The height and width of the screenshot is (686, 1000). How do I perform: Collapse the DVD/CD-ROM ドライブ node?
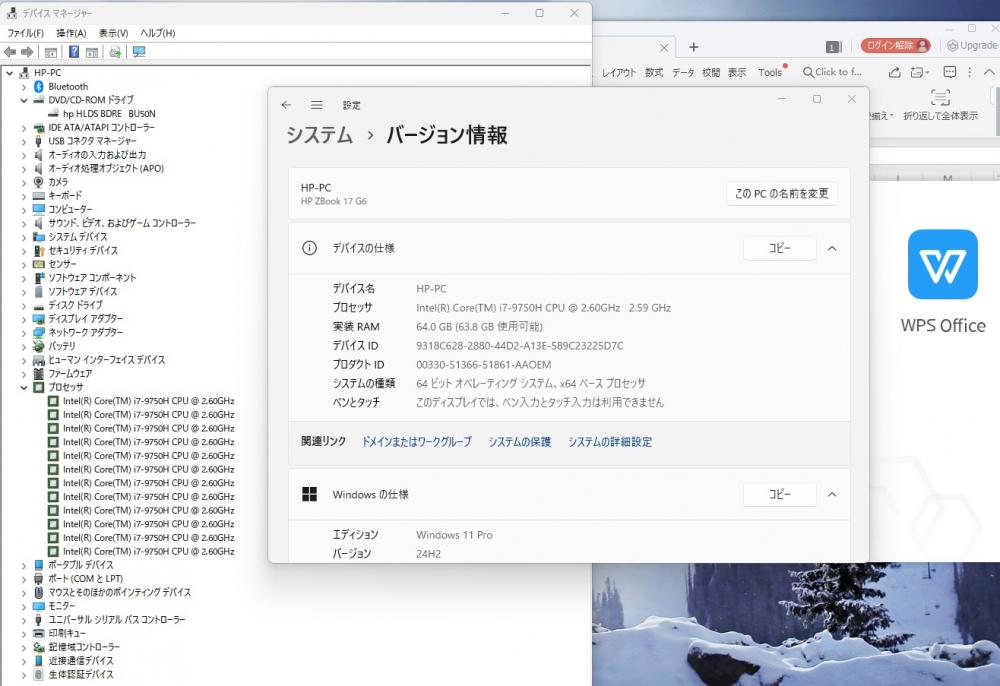(24, 100)
